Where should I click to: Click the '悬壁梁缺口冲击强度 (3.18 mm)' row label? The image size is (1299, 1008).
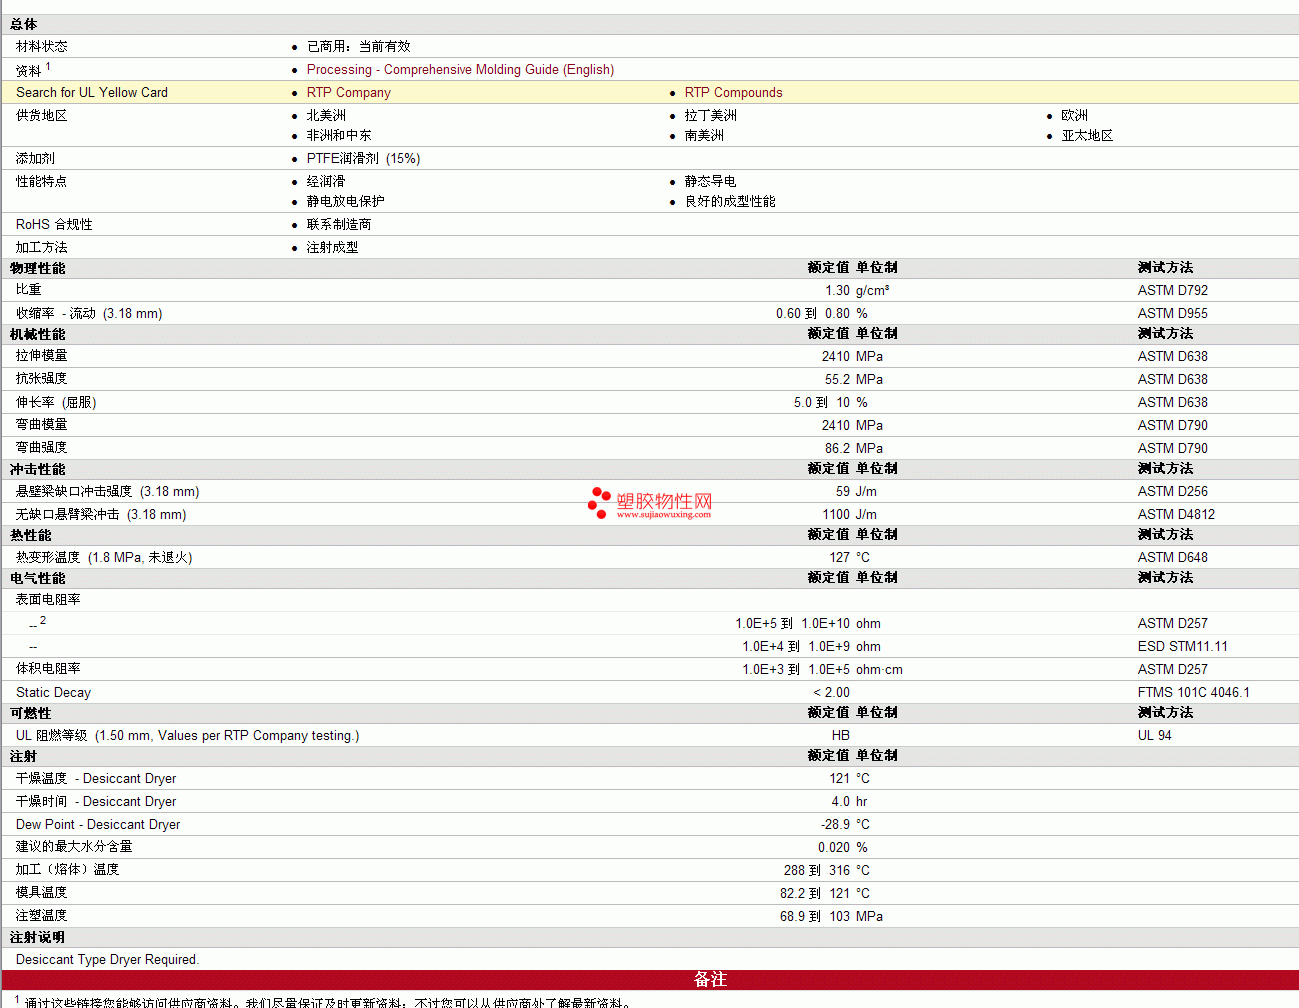(x=108, y=491)
